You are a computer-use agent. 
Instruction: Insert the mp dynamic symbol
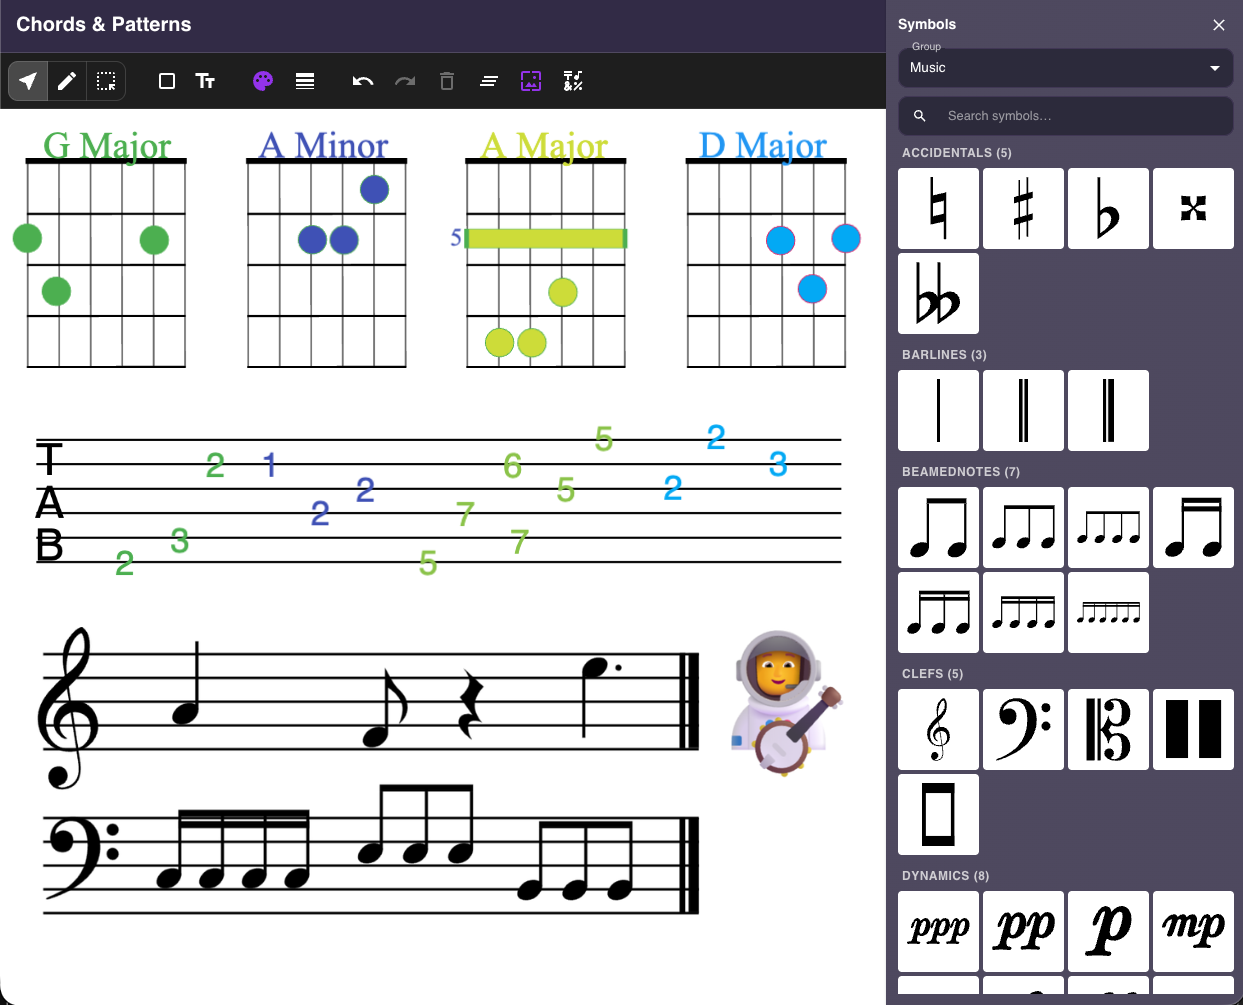tap(1193, 931)
